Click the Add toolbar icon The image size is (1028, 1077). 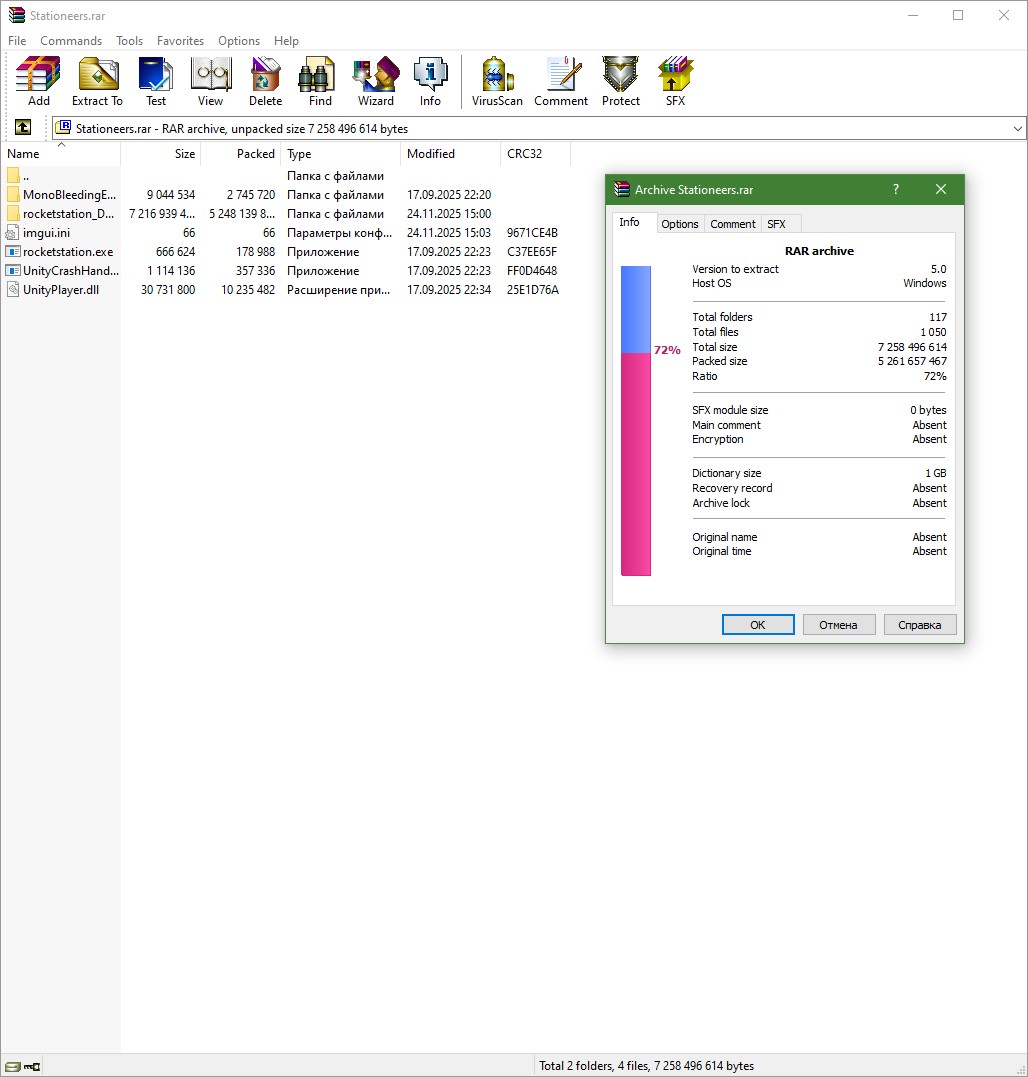coord(38,81)
